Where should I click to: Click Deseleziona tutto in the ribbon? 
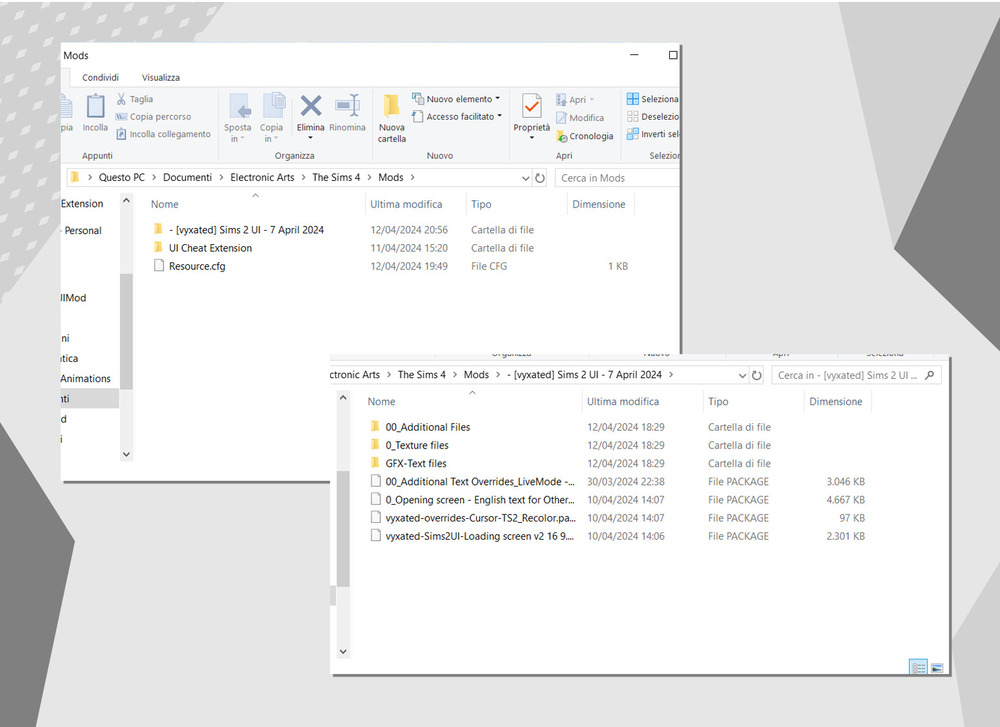click(652, 117)
